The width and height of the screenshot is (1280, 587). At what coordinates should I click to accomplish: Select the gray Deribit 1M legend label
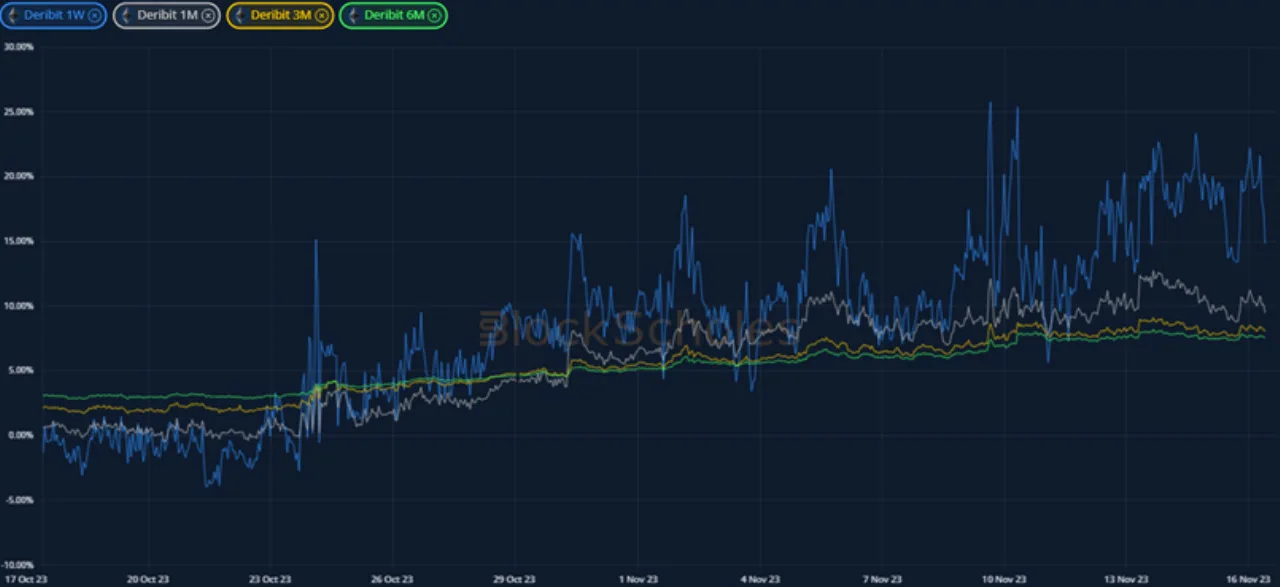[x=168, y=15]
